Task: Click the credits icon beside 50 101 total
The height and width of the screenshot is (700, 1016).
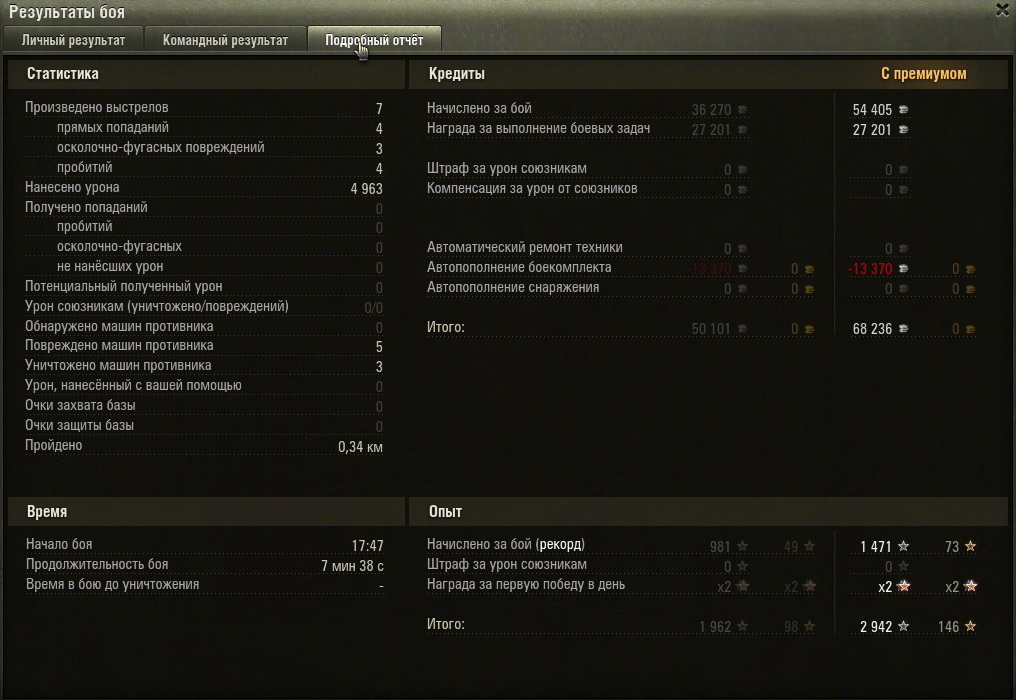Action: [743, 329]
